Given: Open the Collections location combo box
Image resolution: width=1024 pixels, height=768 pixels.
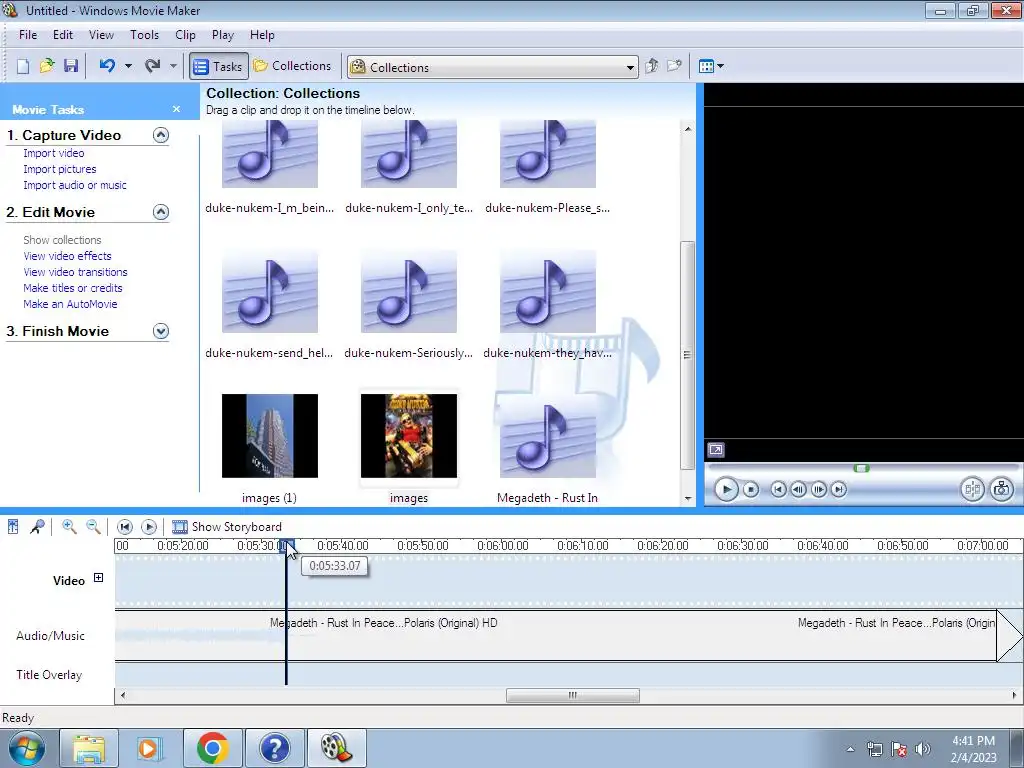Looking at the screenshot, I should (492, 67).
